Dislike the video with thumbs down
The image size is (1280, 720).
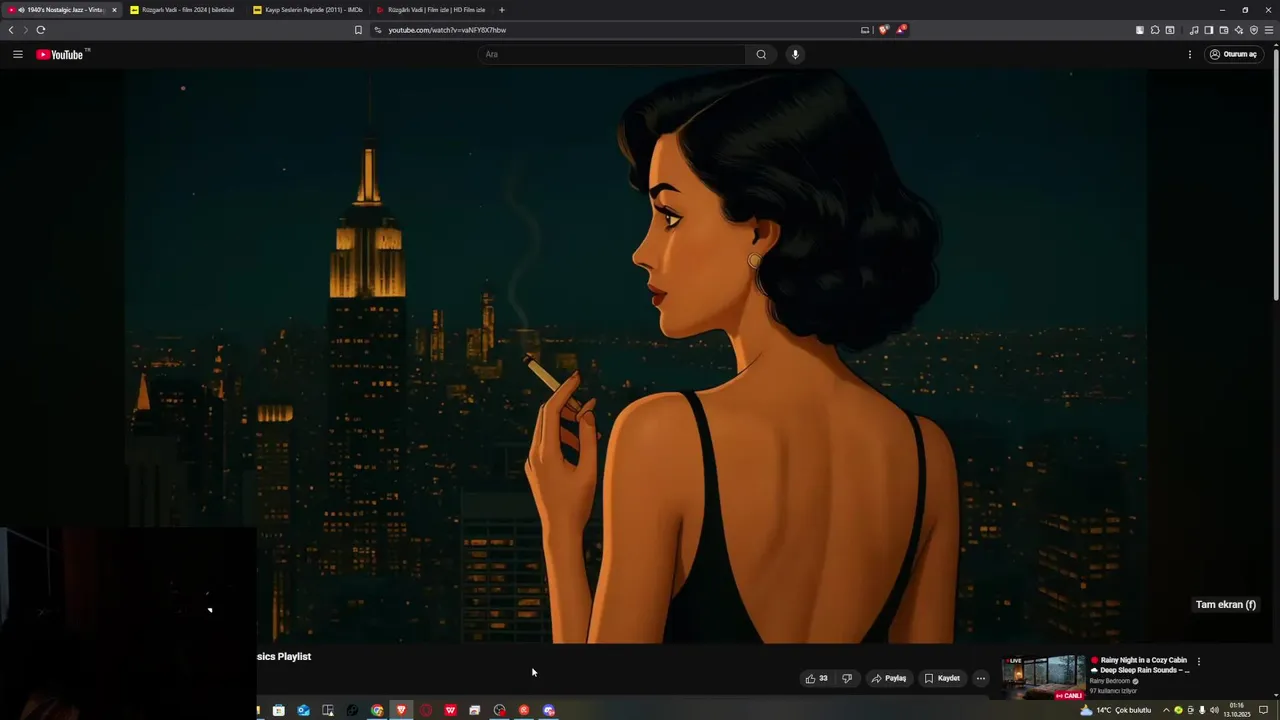(847, 678)
